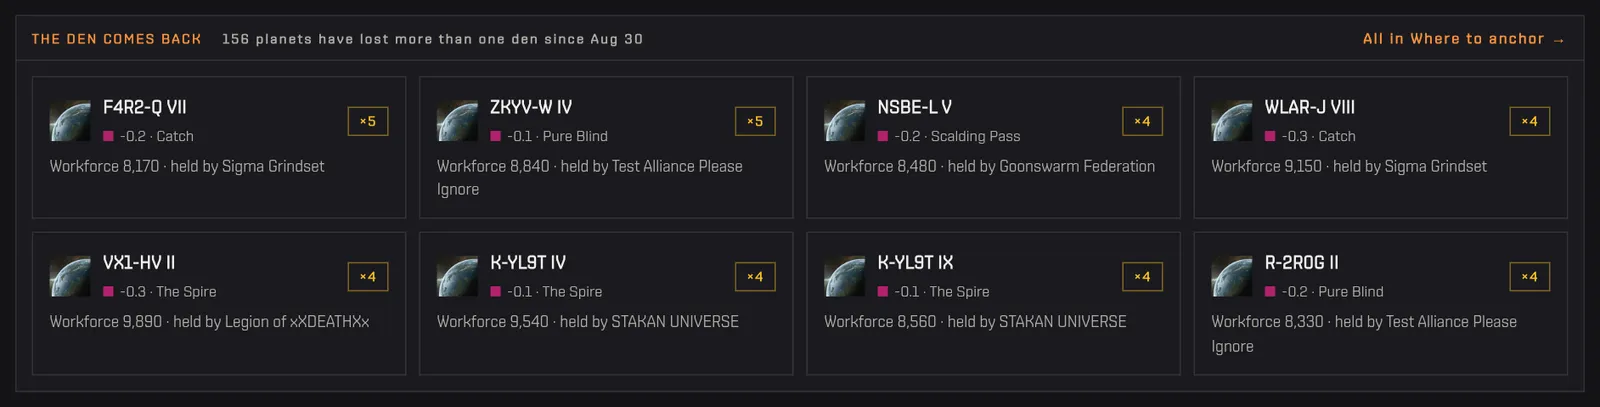Click the F4R2-Q VII planet thumbnail
Viewport: 1600px width, 407px height.
click(70, 121)
